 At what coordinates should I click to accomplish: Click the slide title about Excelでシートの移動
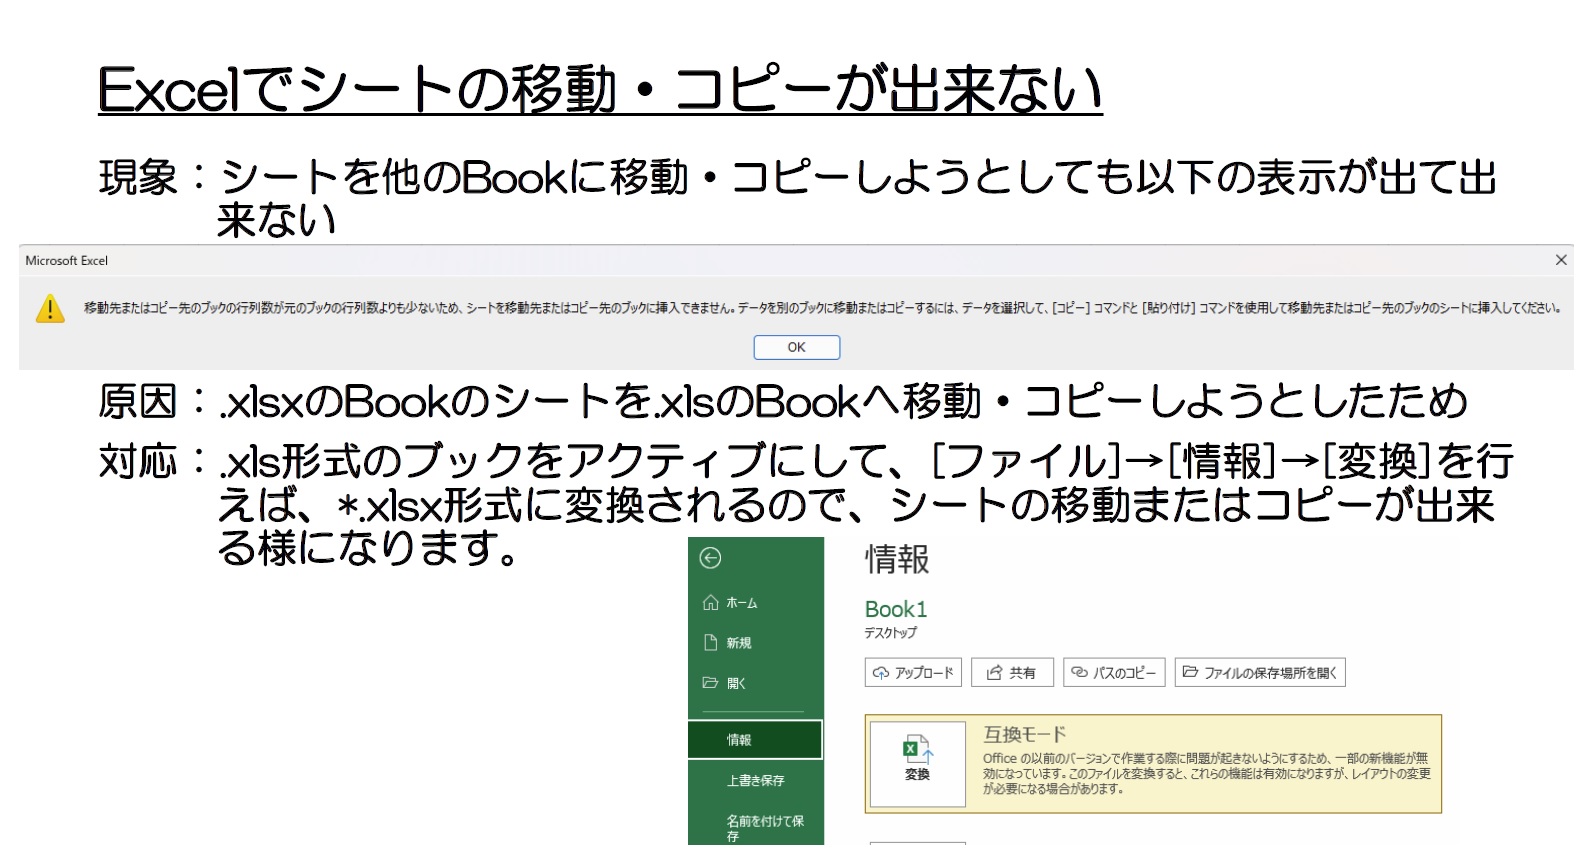(x=600, y=90)
